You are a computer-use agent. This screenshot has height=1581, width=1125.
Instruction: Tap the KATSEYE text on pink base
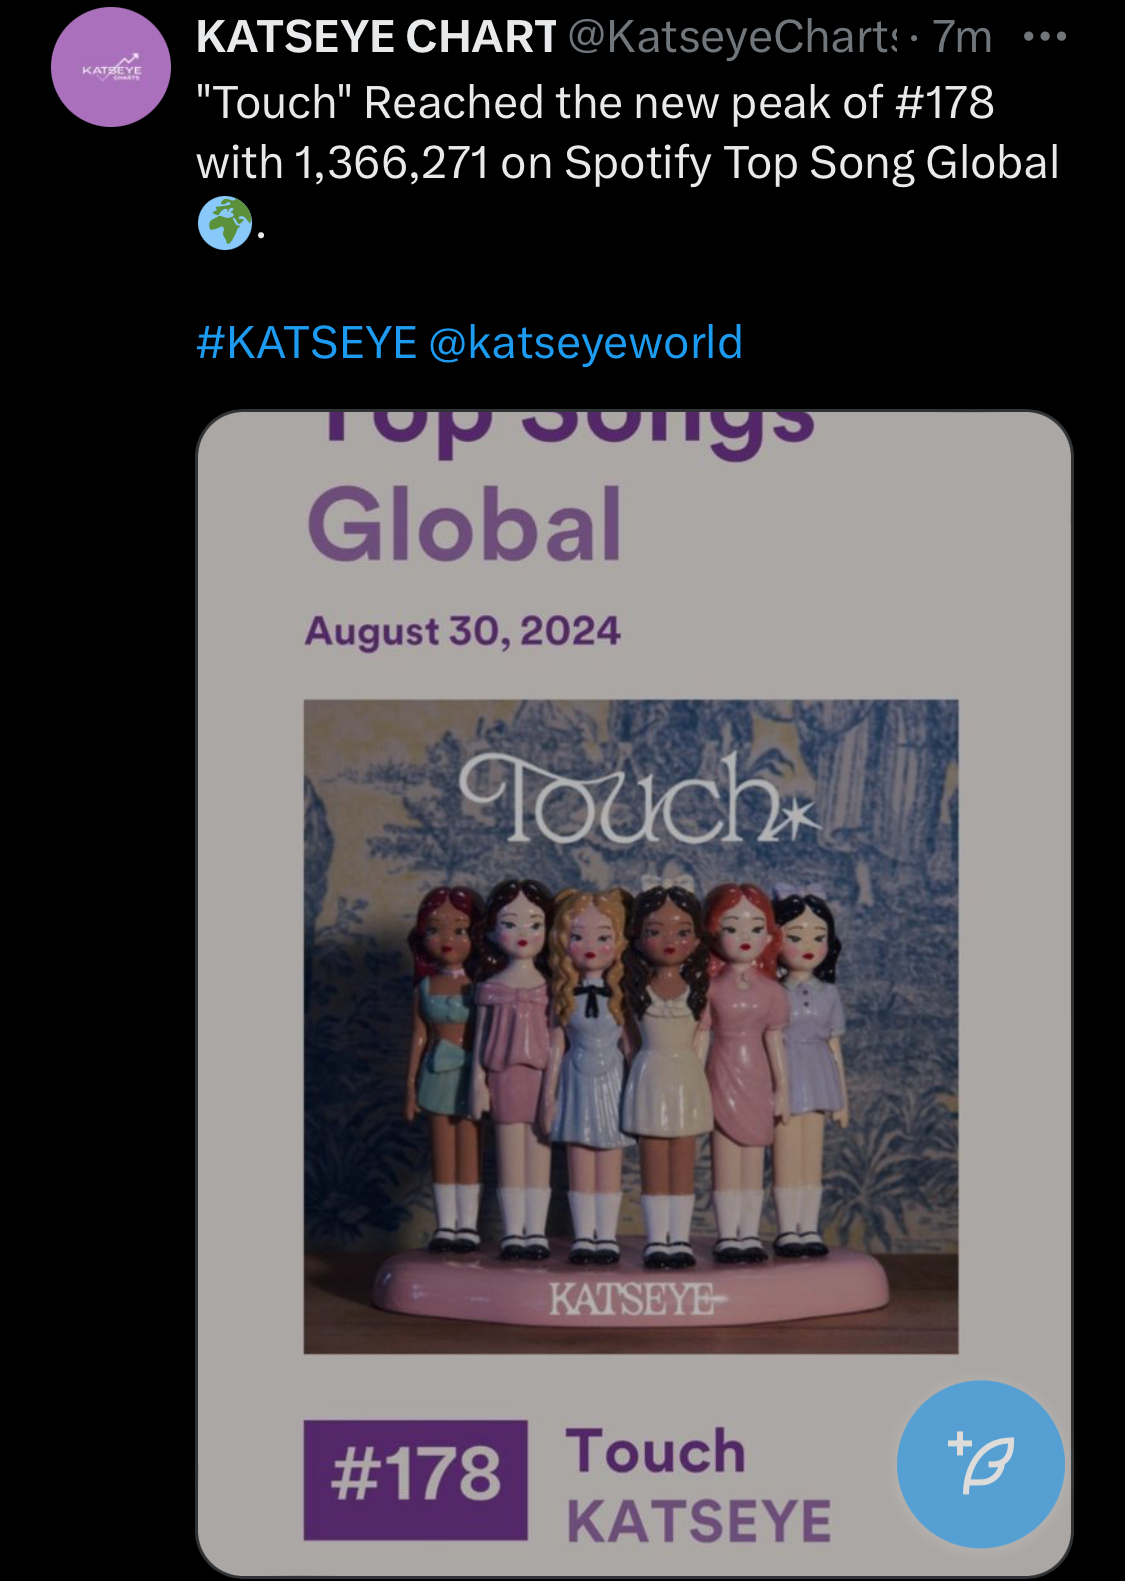click(634, 1299)
